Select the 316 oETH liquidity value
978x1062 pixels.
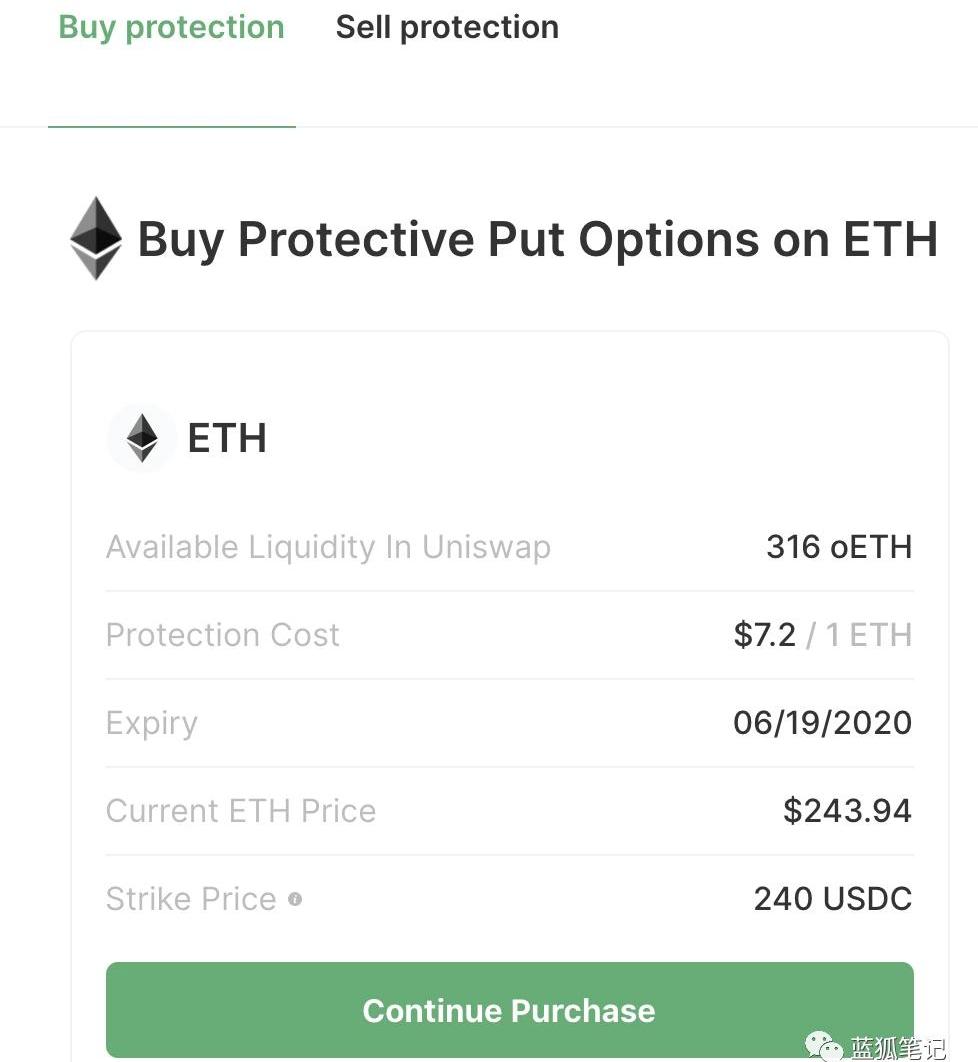[x=839, y=547]
